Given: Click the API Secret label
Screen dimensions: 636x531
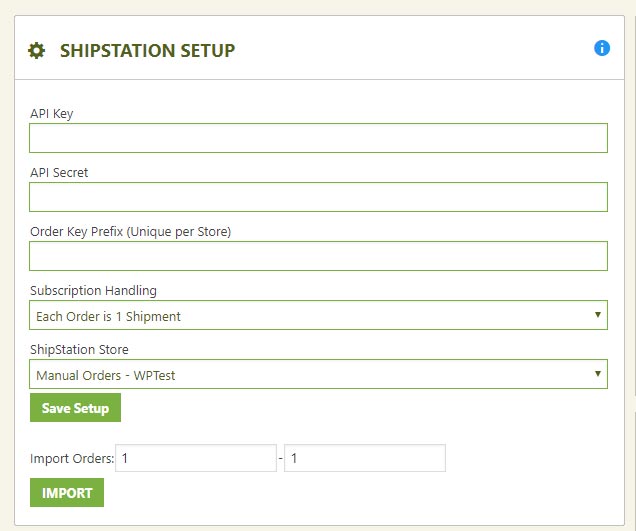Looking at the screenshot, I should pyautogui.click(x=59, y=173).
